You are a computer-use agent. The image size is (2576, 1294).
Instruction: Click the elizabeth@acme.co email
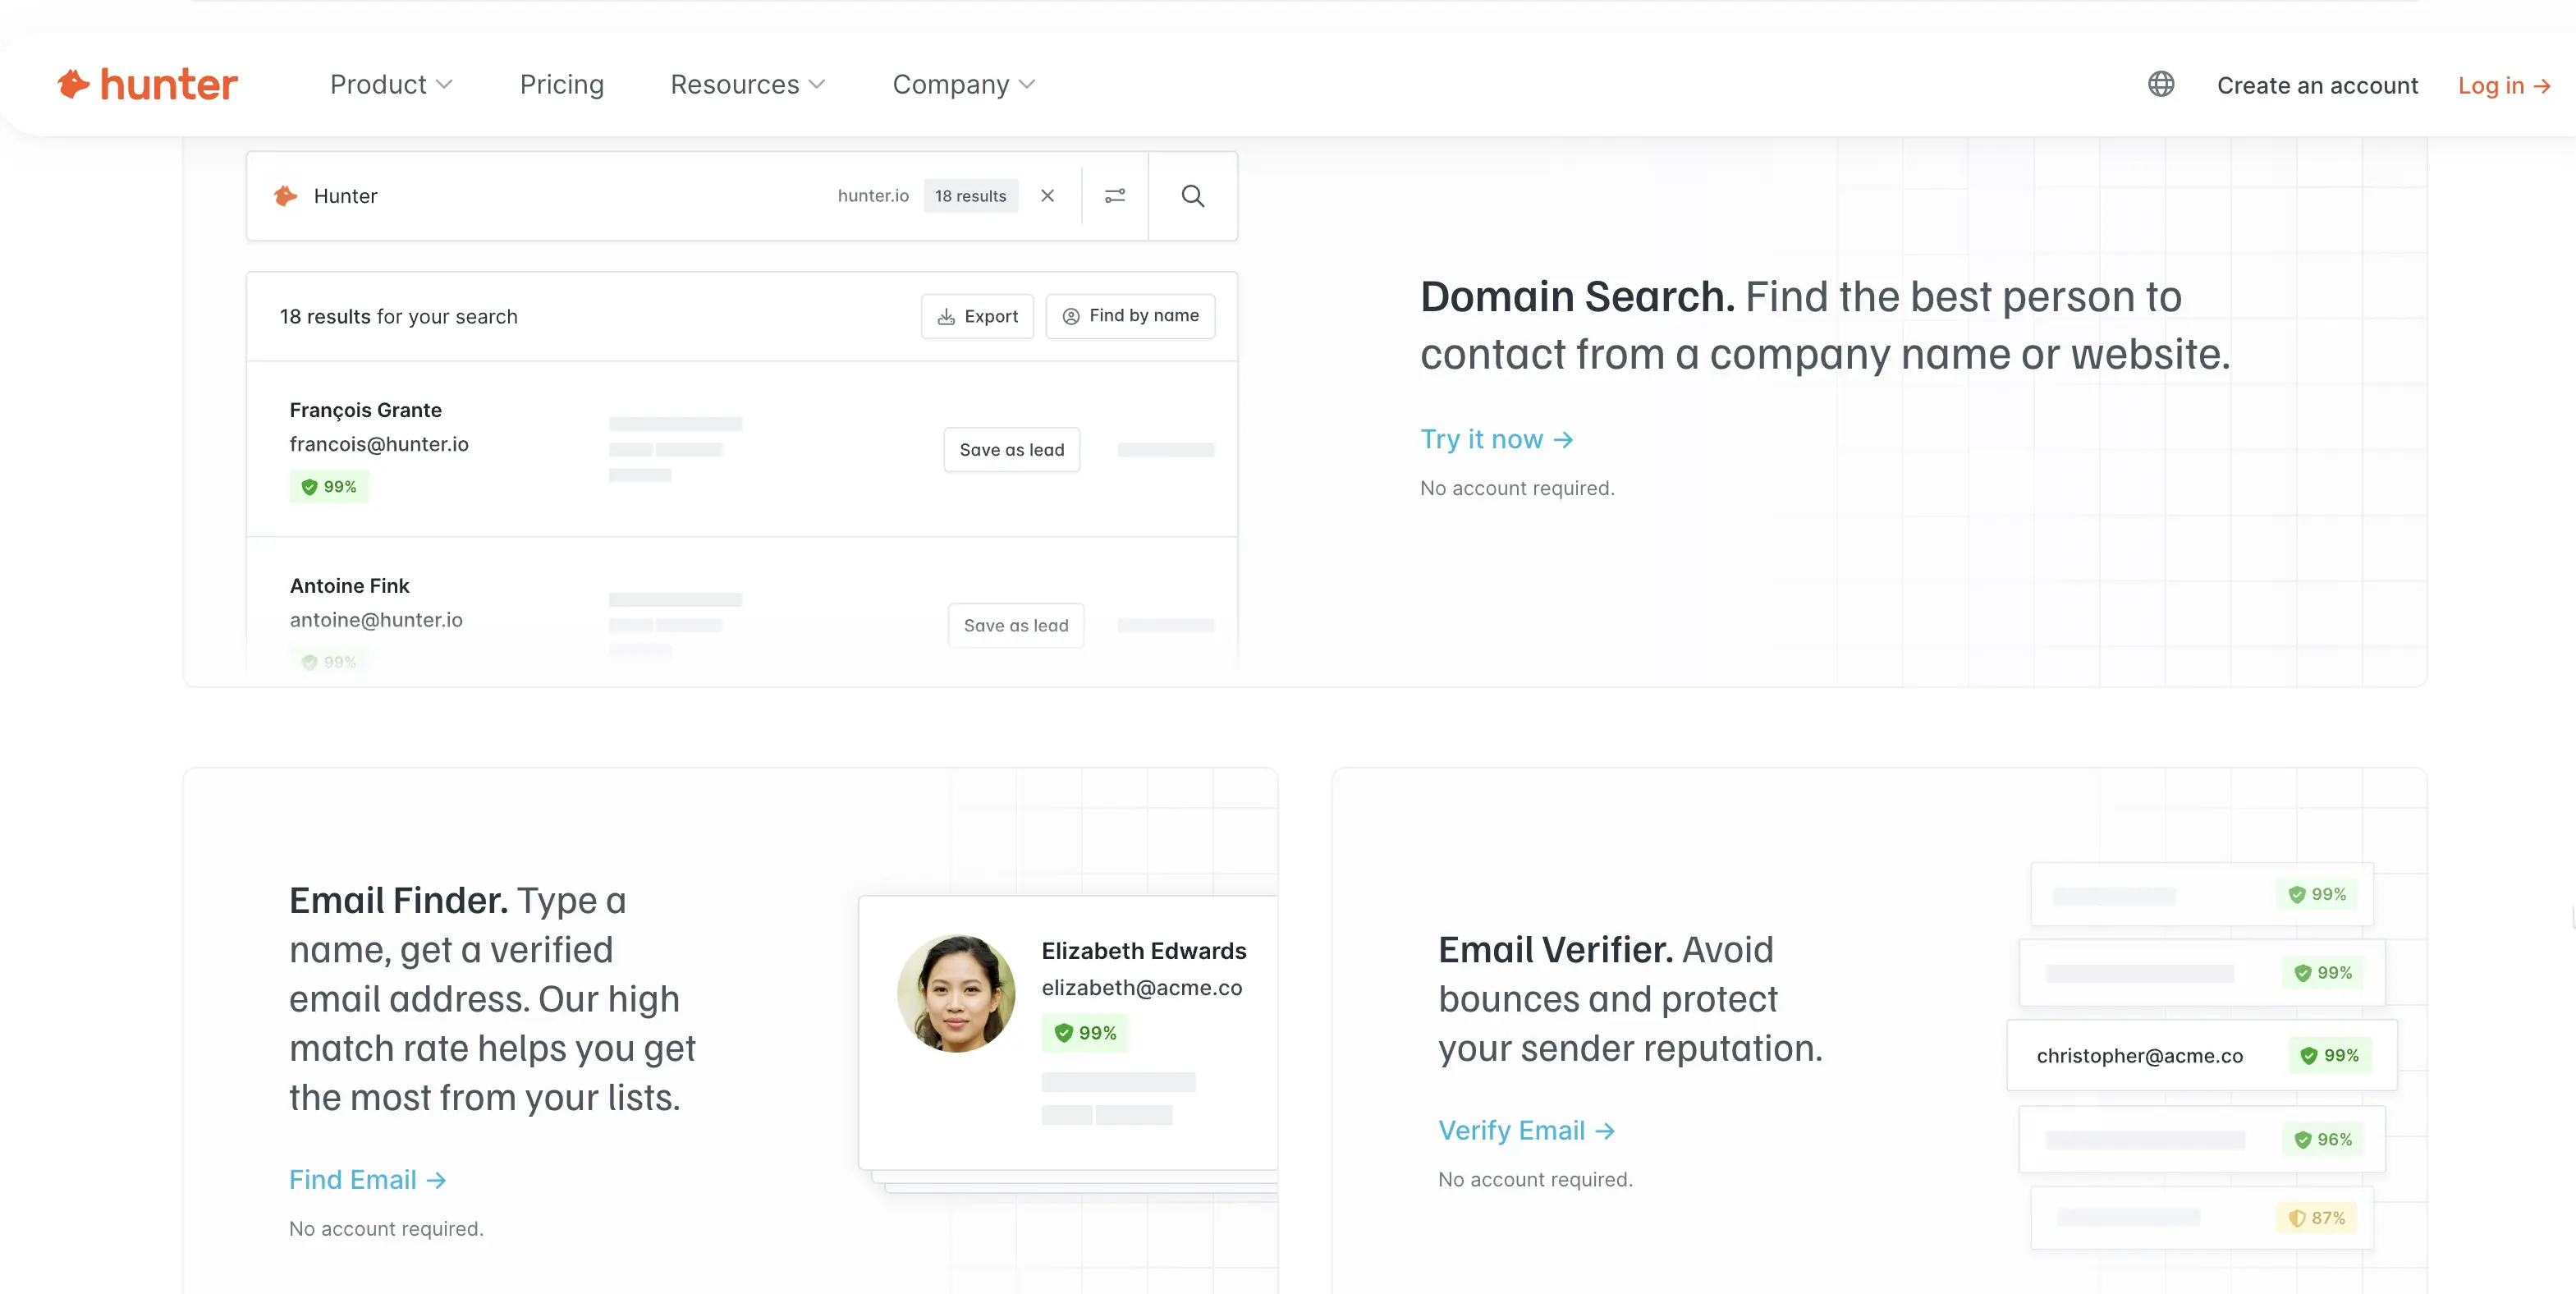tap(1142, 988)
